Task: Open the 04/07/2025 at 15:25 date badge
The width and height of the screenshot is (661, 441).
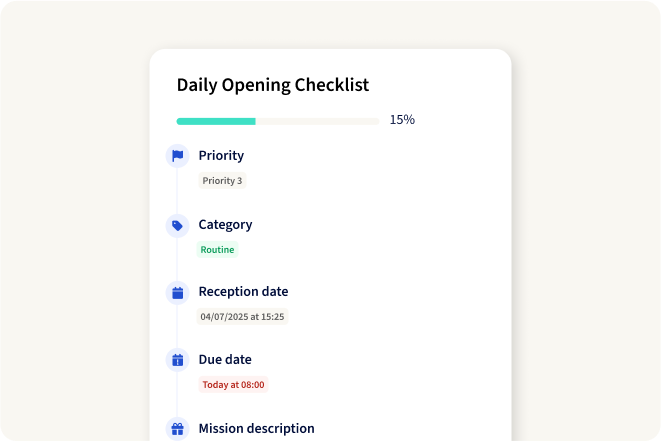Action: 242,317
